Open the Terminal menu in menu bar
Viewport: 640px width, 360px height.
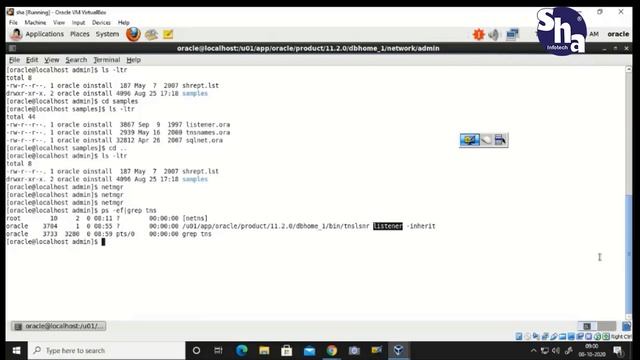(107, 60)
